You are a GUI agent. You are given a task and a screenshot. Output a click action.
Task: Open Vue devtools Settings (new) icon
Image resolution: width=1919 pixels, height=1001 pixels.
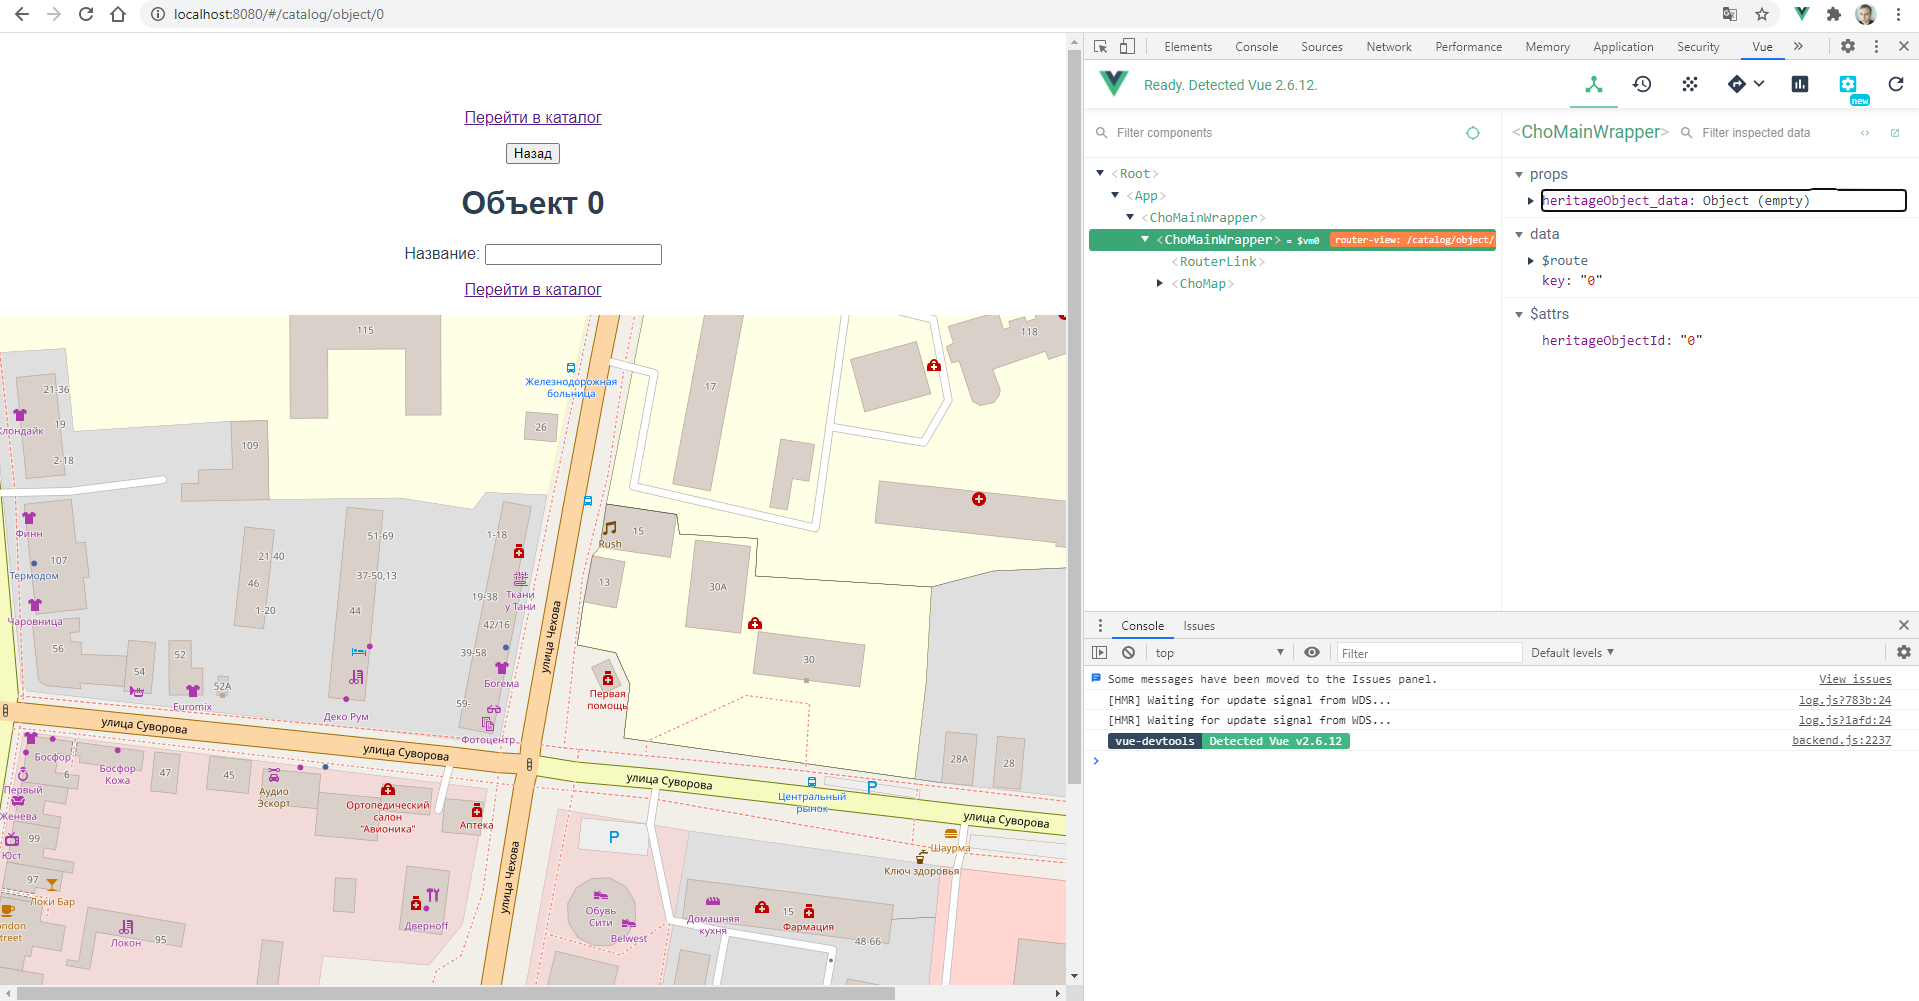point(1848,85)
